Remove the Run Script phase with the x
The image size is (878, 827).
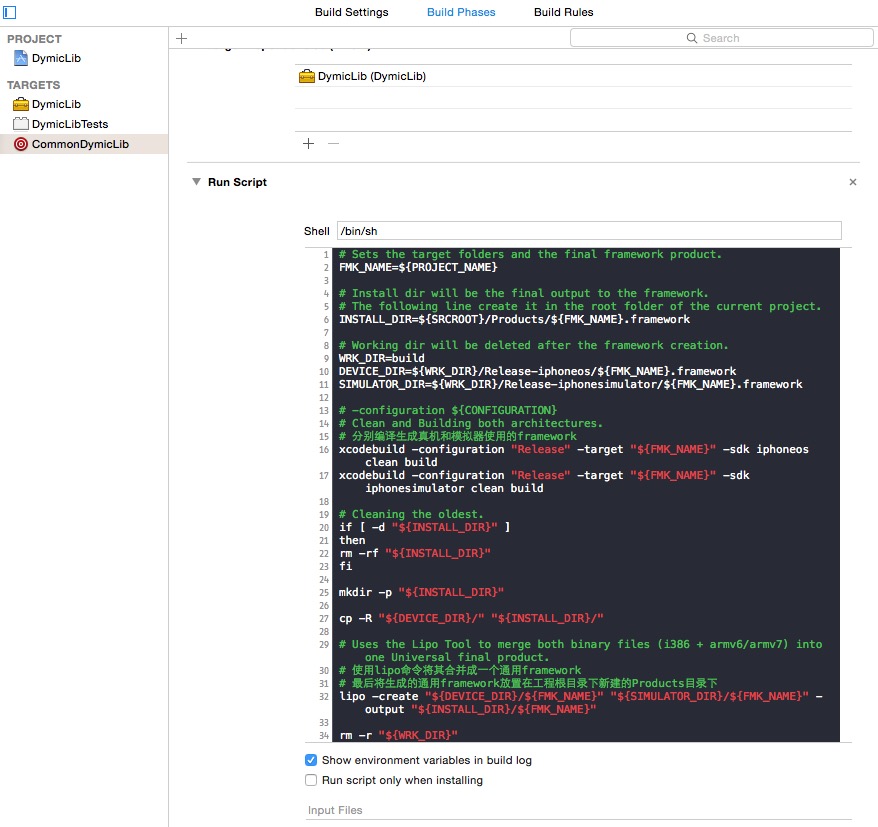853,182
